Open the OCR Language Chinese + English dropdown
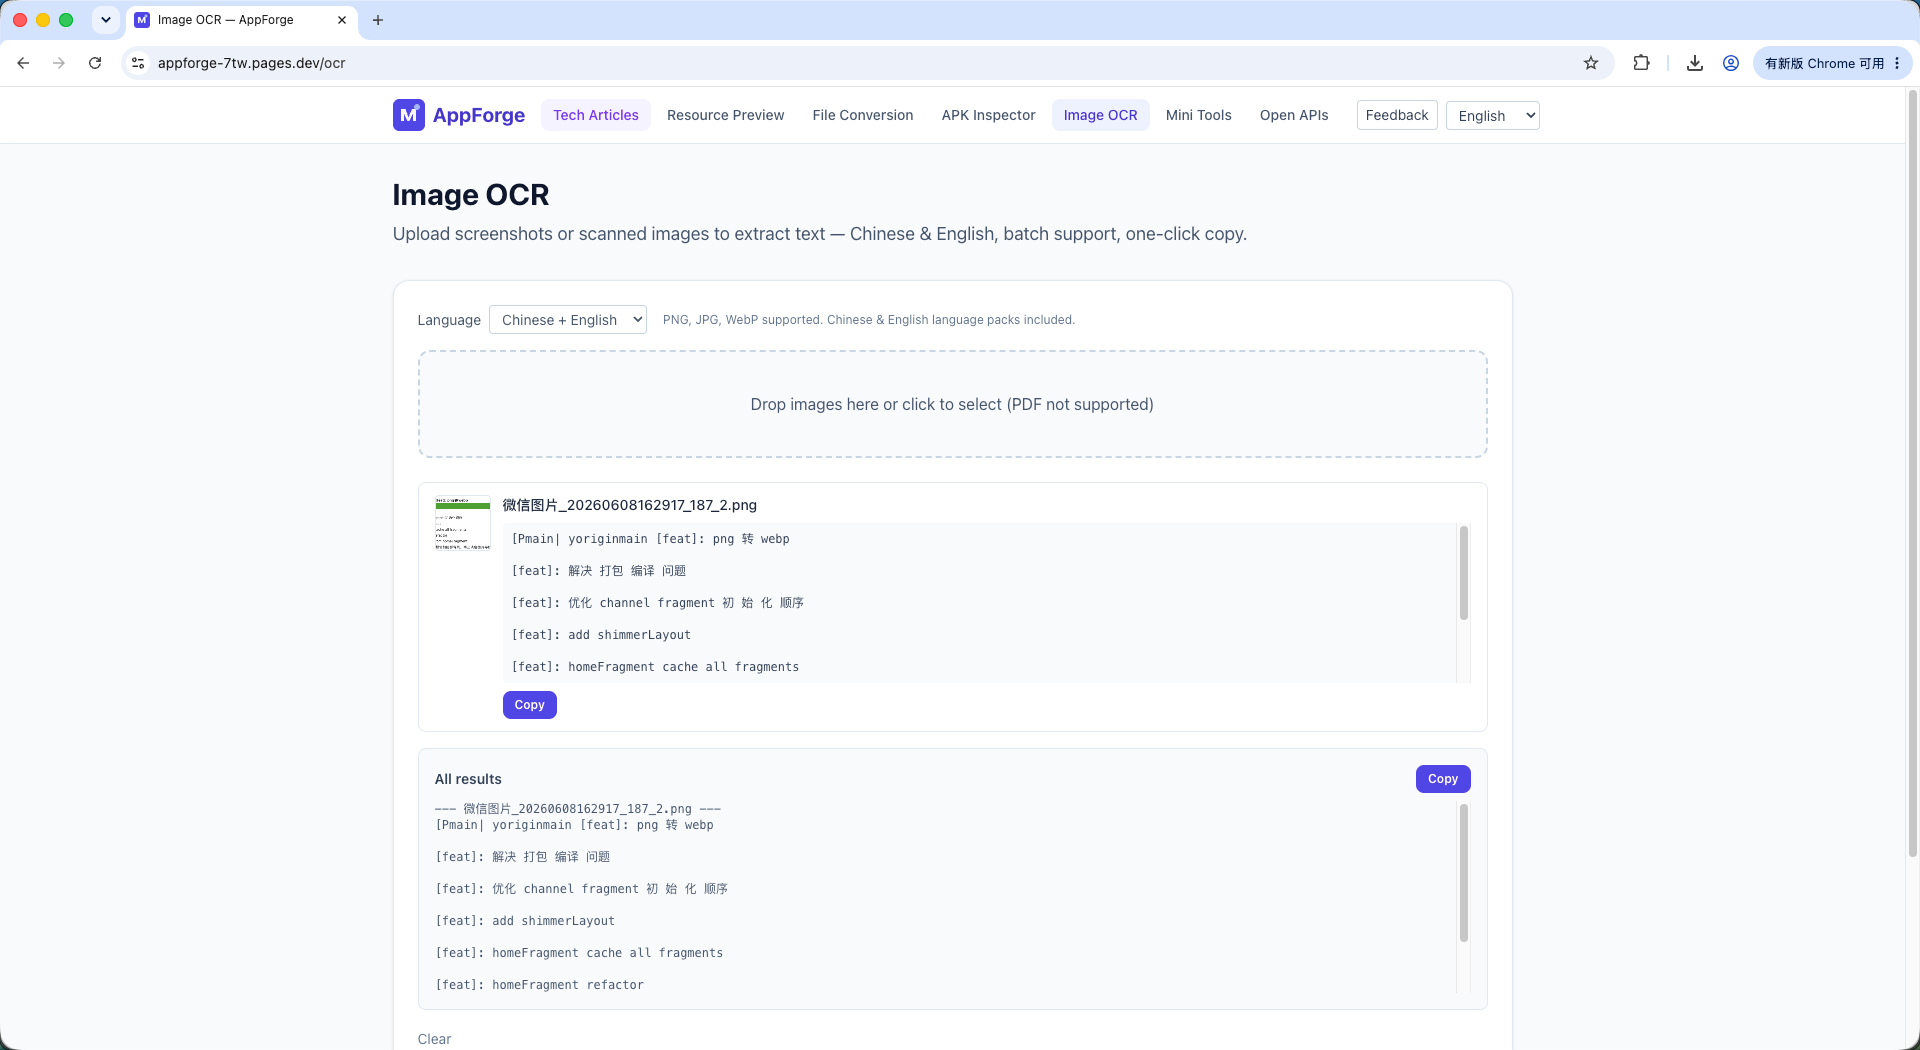Viewport: 1920px width, 1050px height. 568,320
